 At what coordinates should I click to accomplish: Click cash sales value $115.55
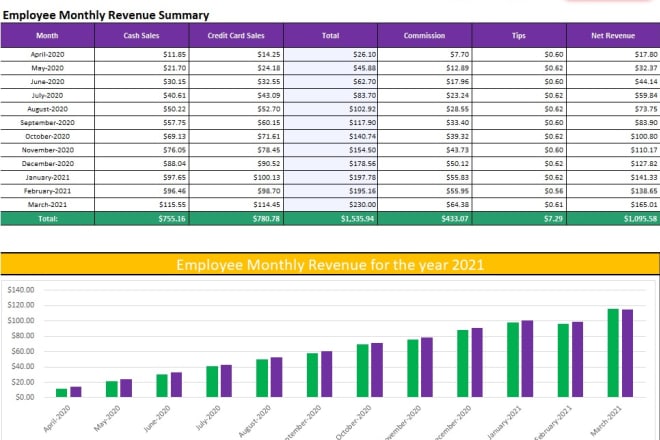pyautogui.click(x=172, y=205)
